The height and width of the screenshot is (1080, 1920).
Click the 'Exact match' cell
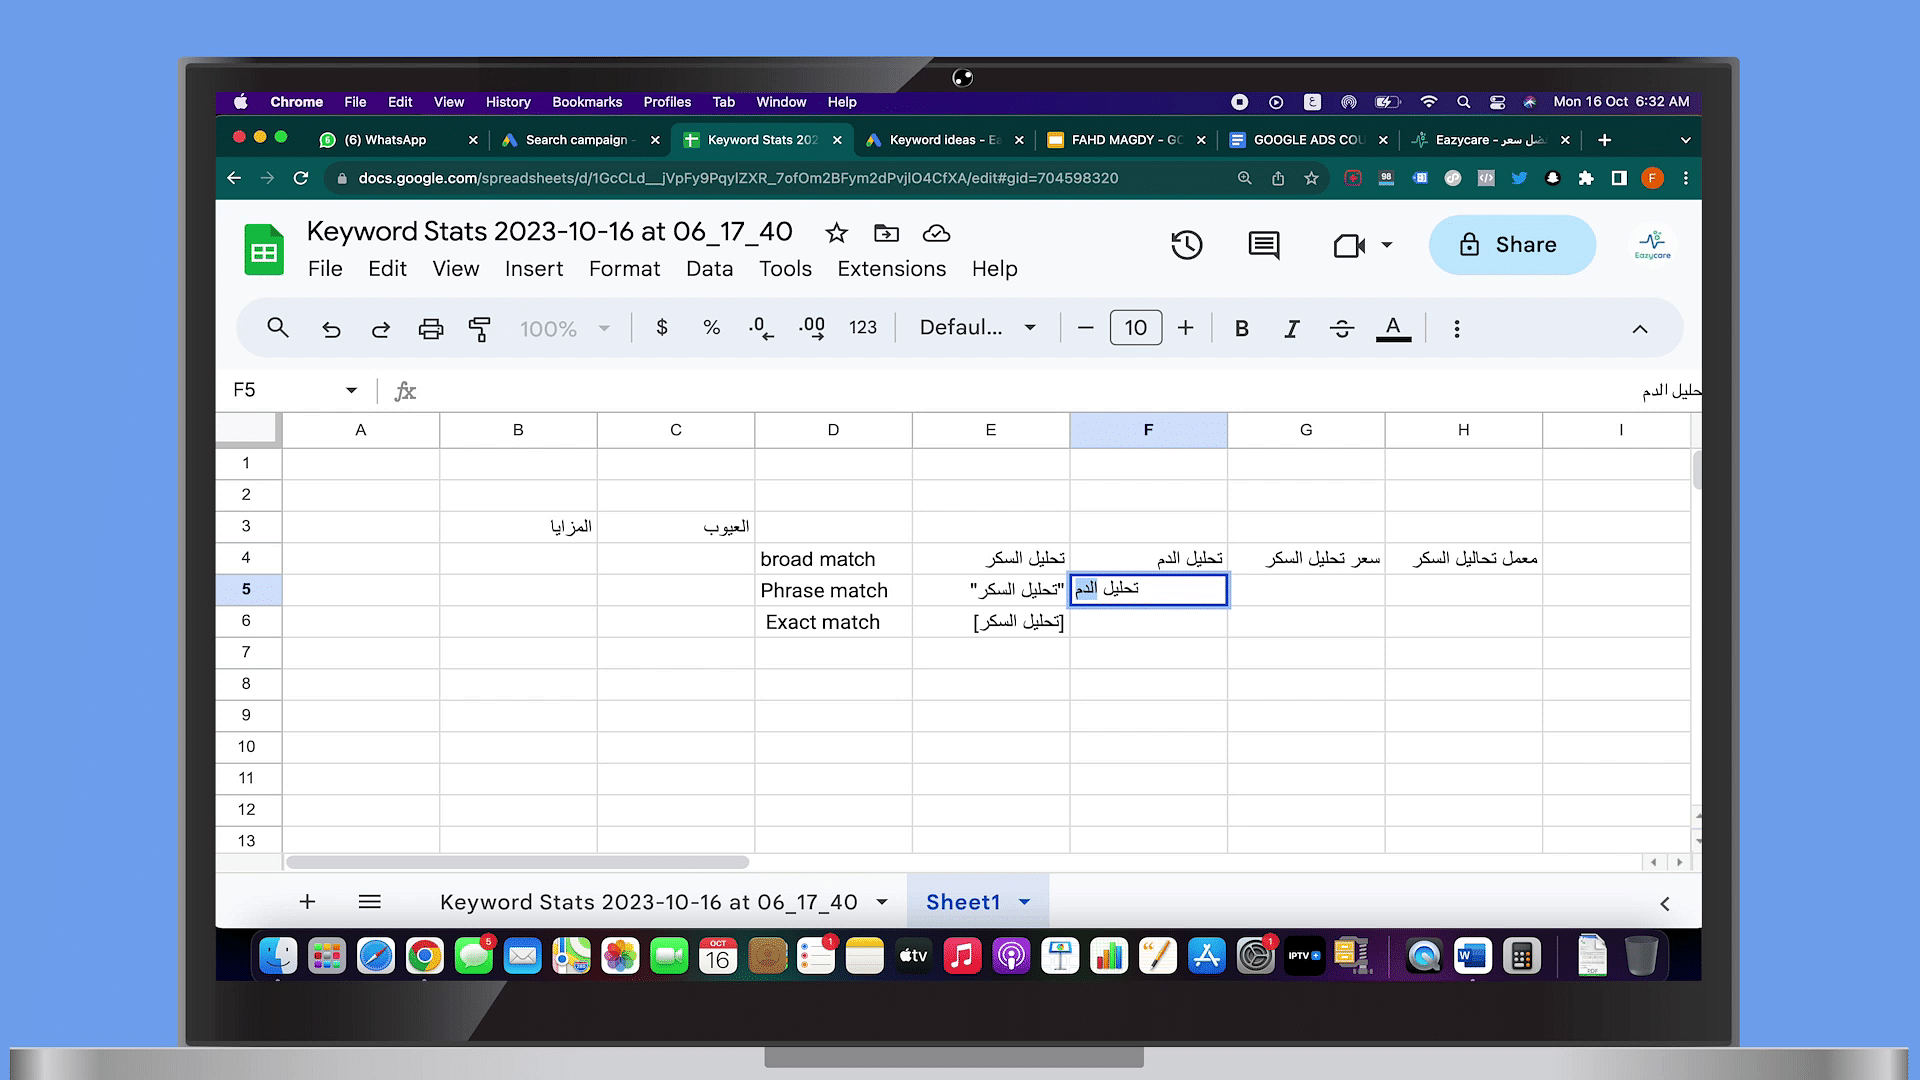pyautogui.click(x=833, y=622)
